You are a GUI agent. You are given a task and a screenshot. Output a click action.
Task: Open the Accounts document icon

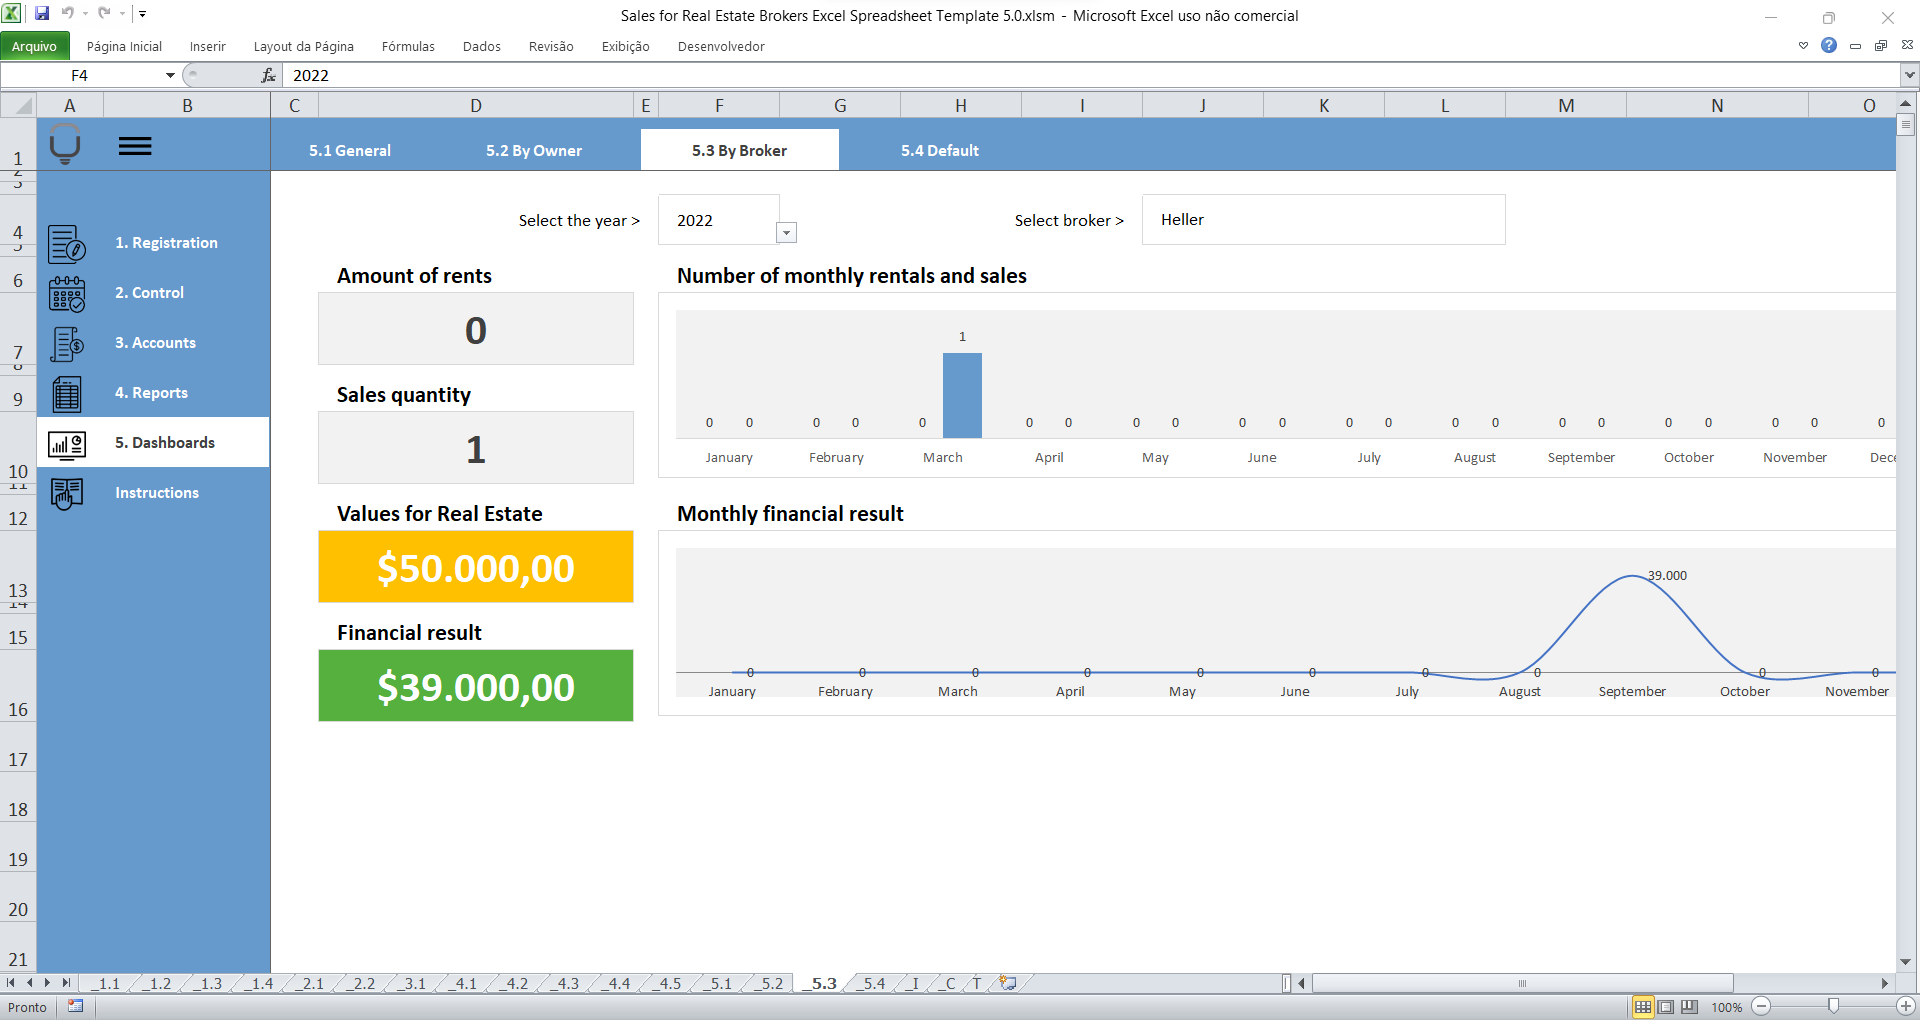(x=67, y=344)
